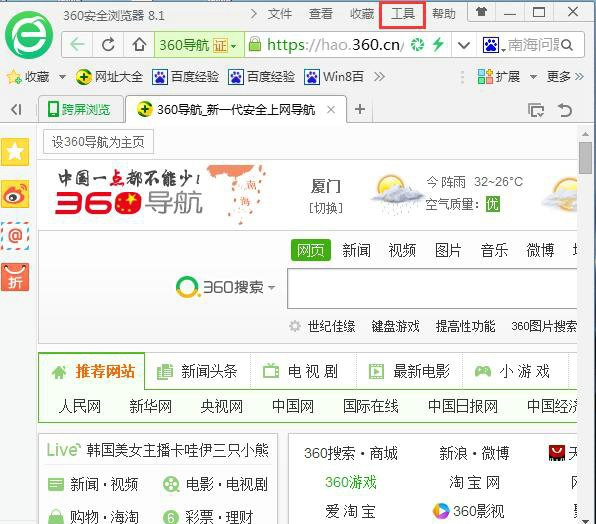Reload the page with refresh icon

(108, 45)
